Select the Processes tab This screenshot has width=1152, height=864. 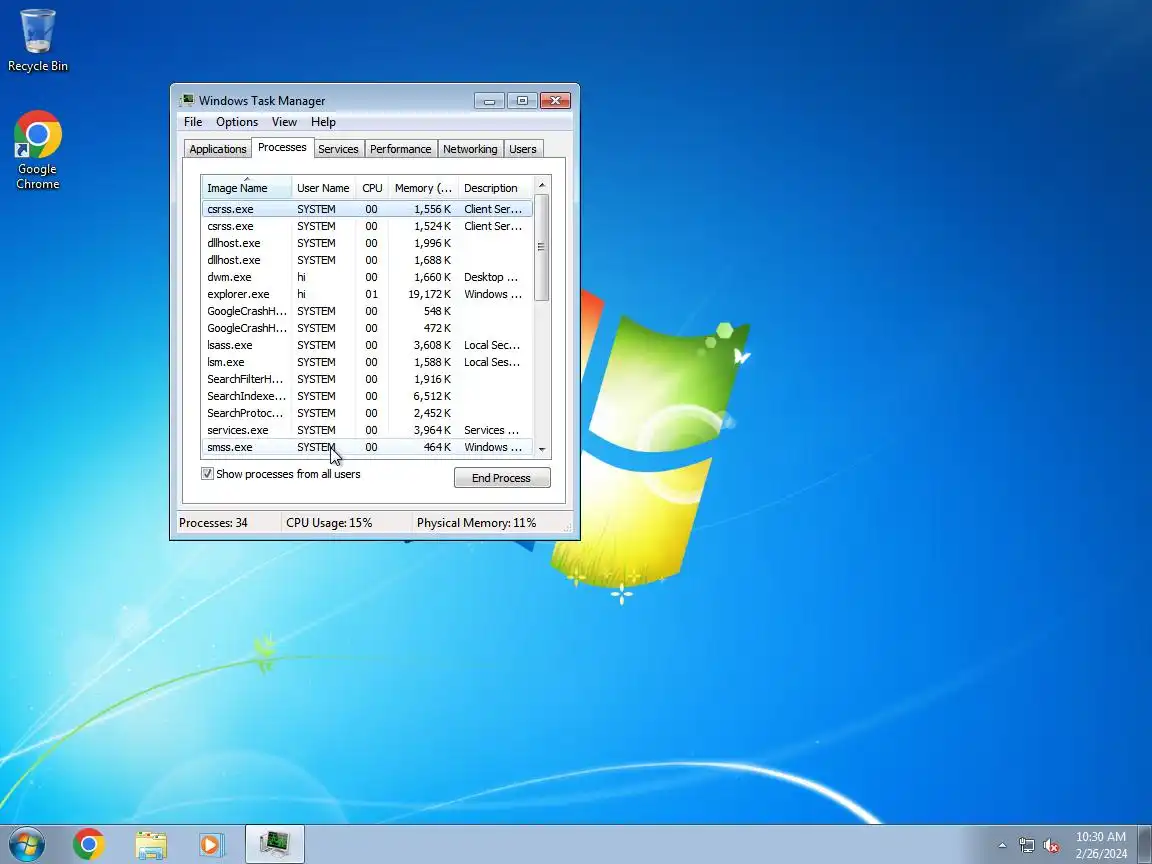[282, 148]
